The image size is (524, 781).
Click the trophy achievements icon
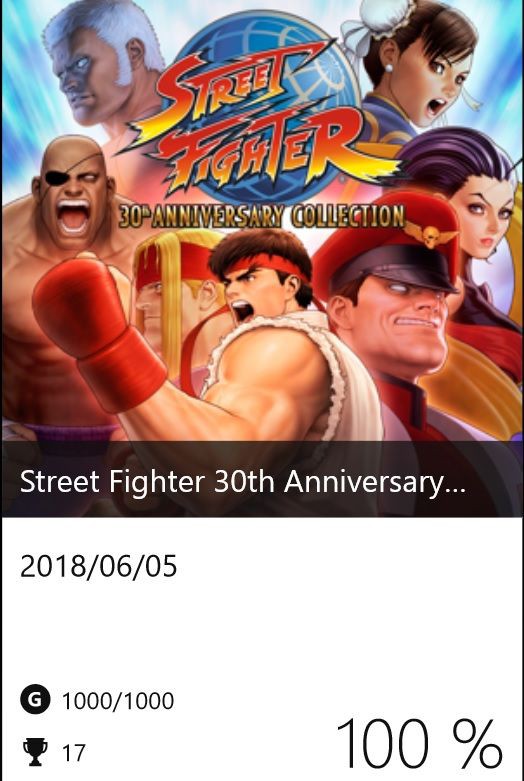(x=35, y=752)
